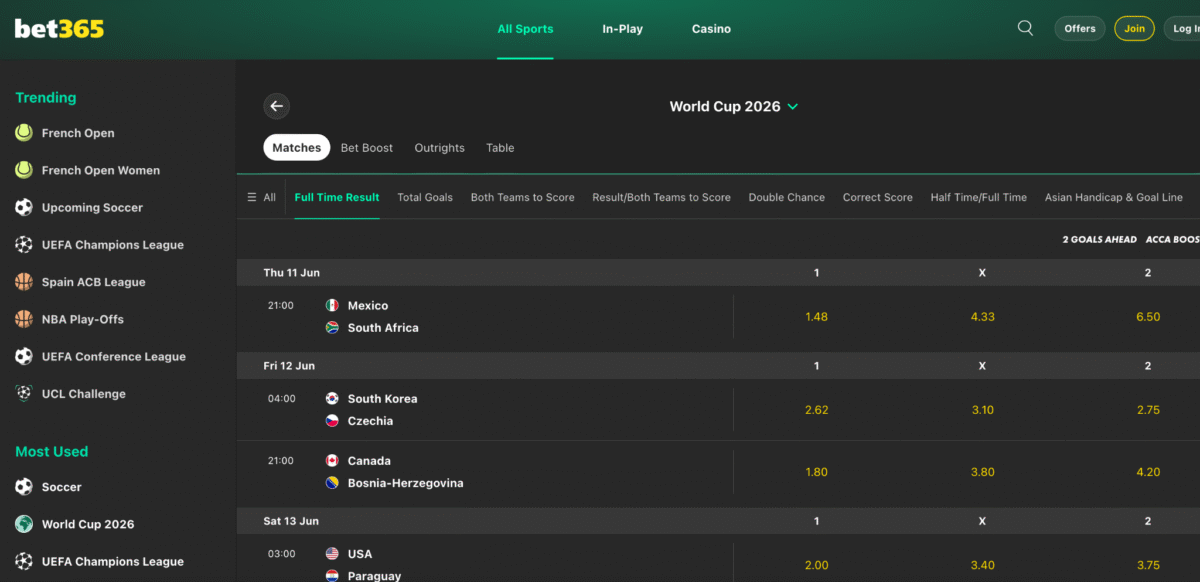Click the NBA Play-Offs basketball icon
The image size is (1200, 582).
coord(24,319)
